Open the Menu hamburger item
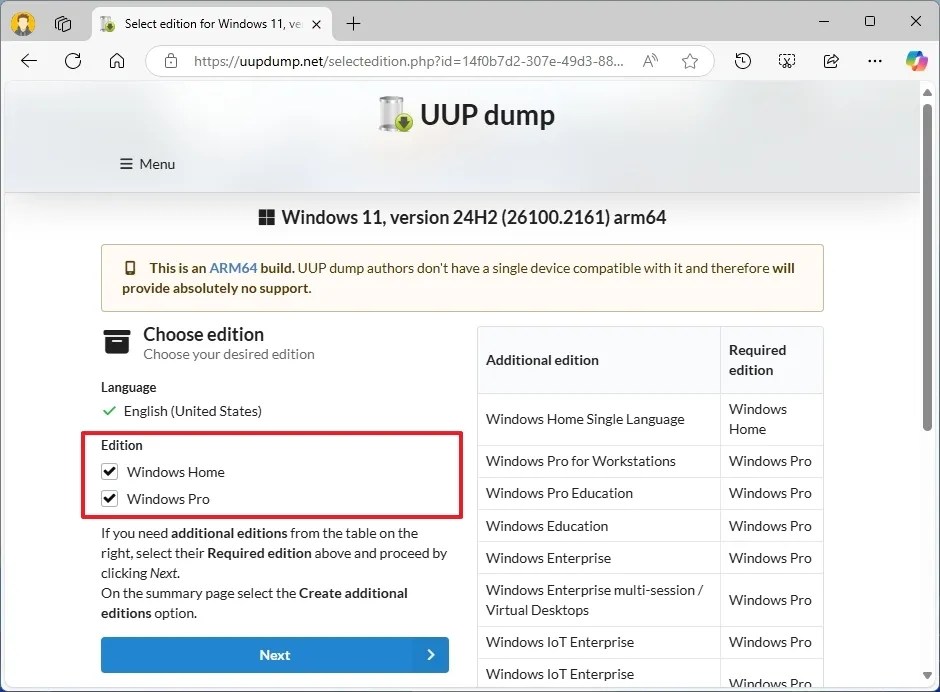This screenshot has height=692, width=940. click(147, 164)
